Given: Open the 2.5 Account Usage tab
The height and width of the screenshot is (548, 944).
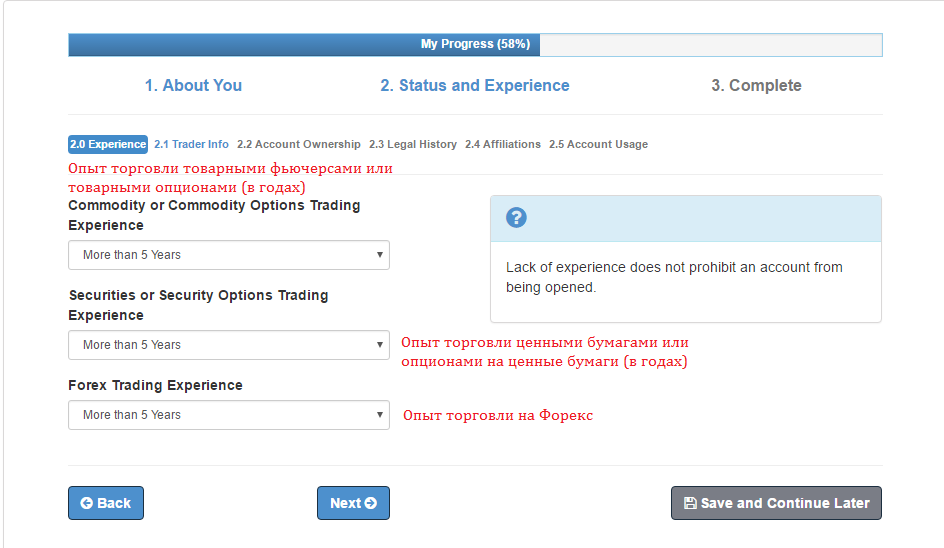Looking at the screenshot, I should (x=598, y=144).
